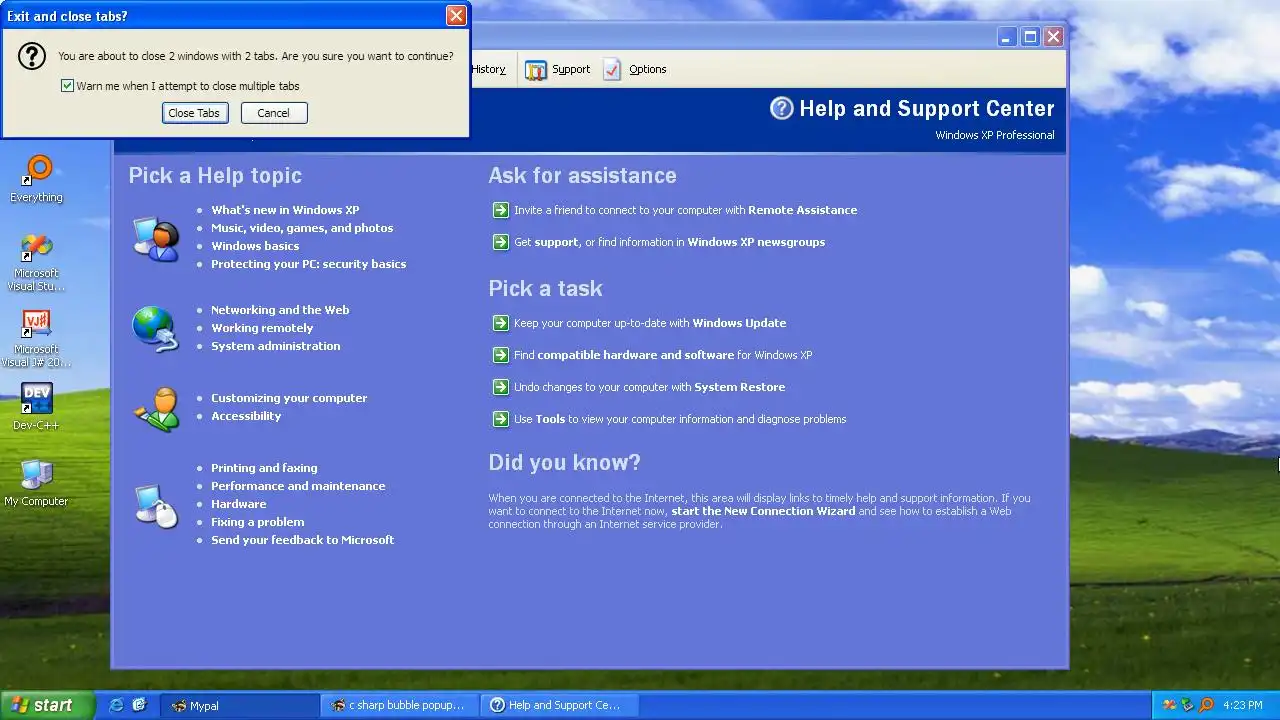The image size is (1280, 720).
Task: Open the Accessibility topic
Action: click(x=246, y=416)
